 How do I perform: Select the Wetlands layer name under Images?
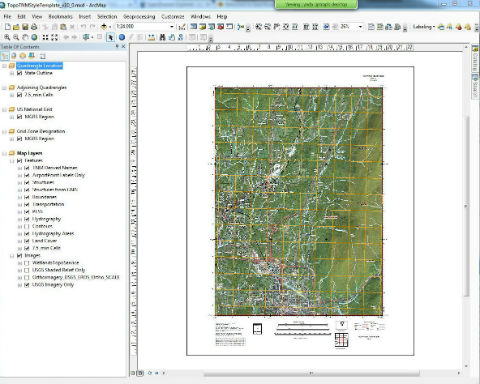pos(56,263)
